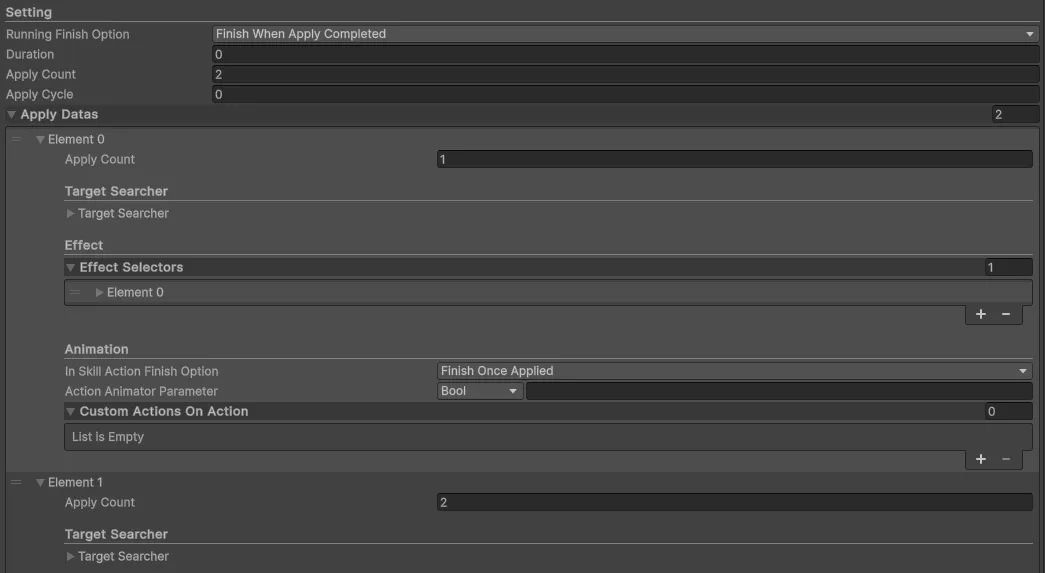Collapse Custom Actions On Action list
Image resolution: width=1045 pixels, height=573 pixels.
pyautogui.click(x=71, y=412)
